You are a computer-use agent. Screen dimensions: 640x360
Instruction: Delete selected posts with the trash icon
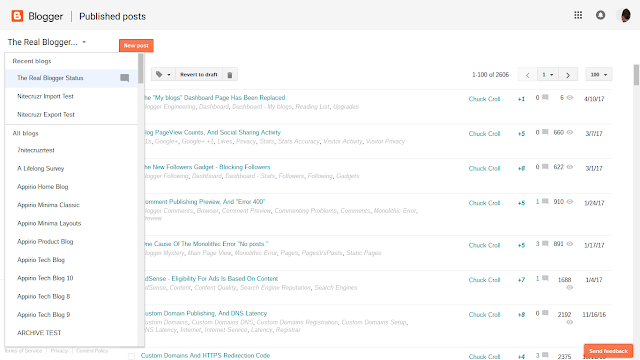click(230, 75)
